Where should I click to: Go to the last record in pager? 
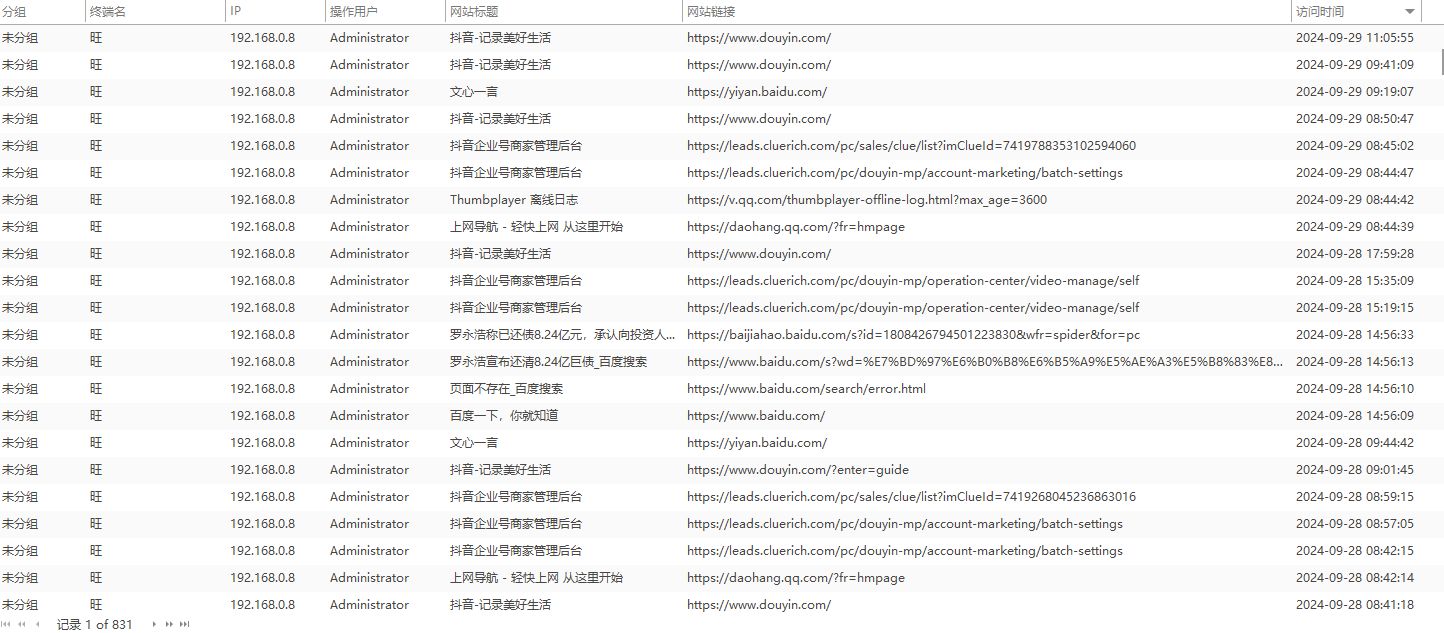pyautogui.click(x=184, y=624)
